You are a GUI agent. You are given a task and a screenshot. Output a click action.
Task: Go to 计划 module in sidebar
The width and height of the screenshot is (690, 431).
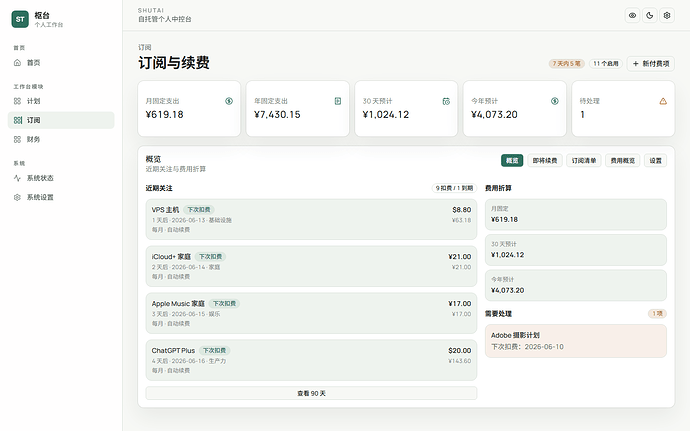[x=61, y=101]
